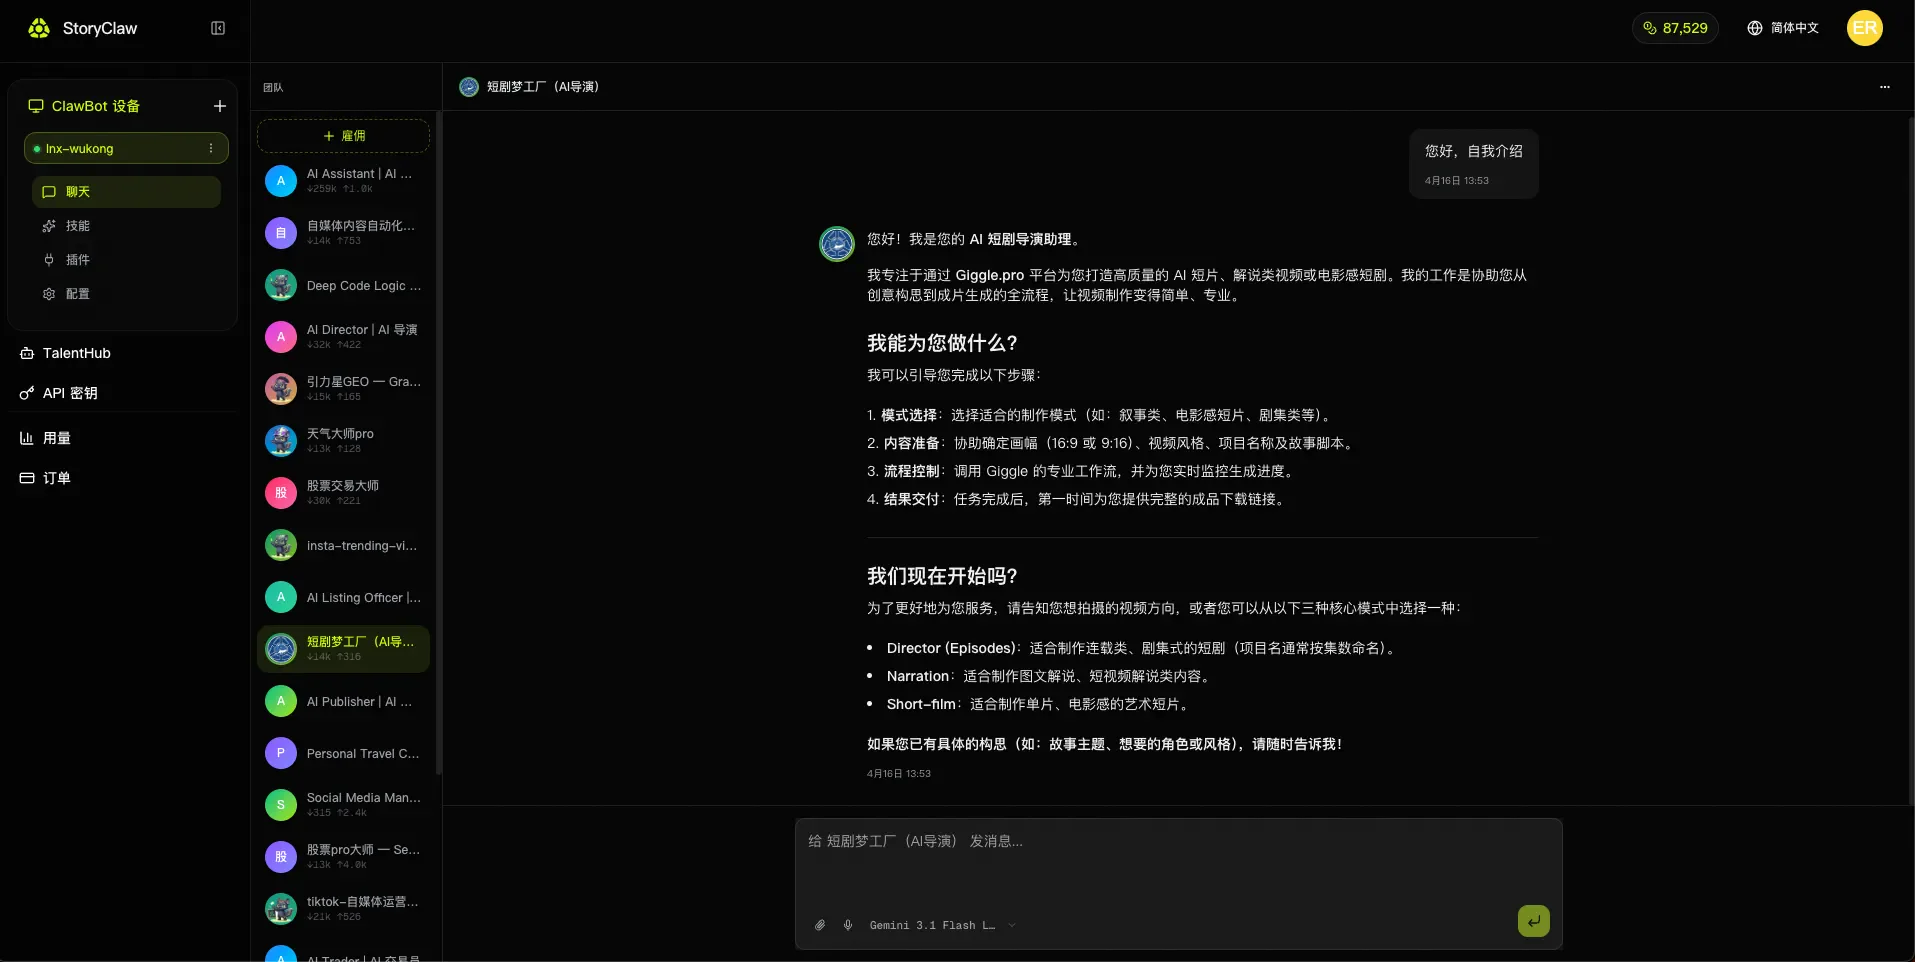Open the 配置 settings section

[126, 294]
